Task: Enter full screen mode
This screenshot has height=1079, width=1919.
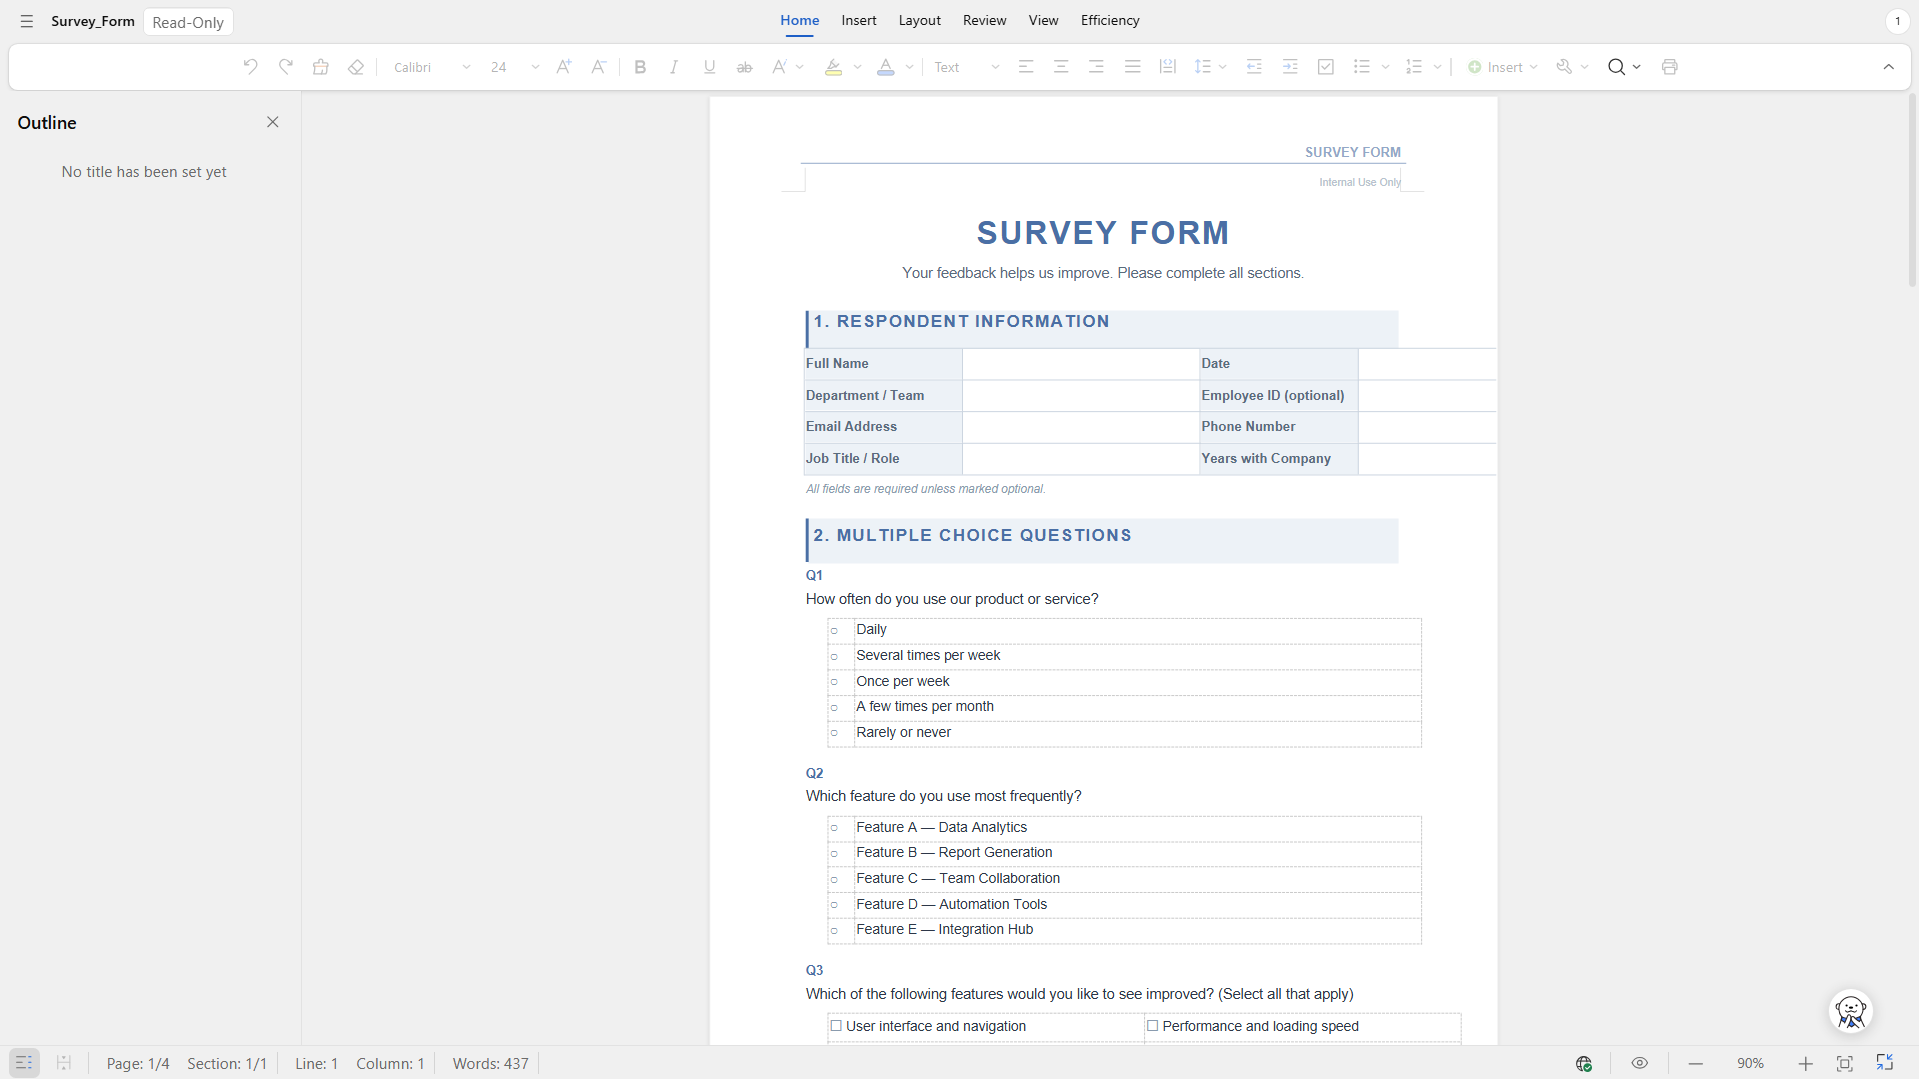Action: point(1885,1062)
